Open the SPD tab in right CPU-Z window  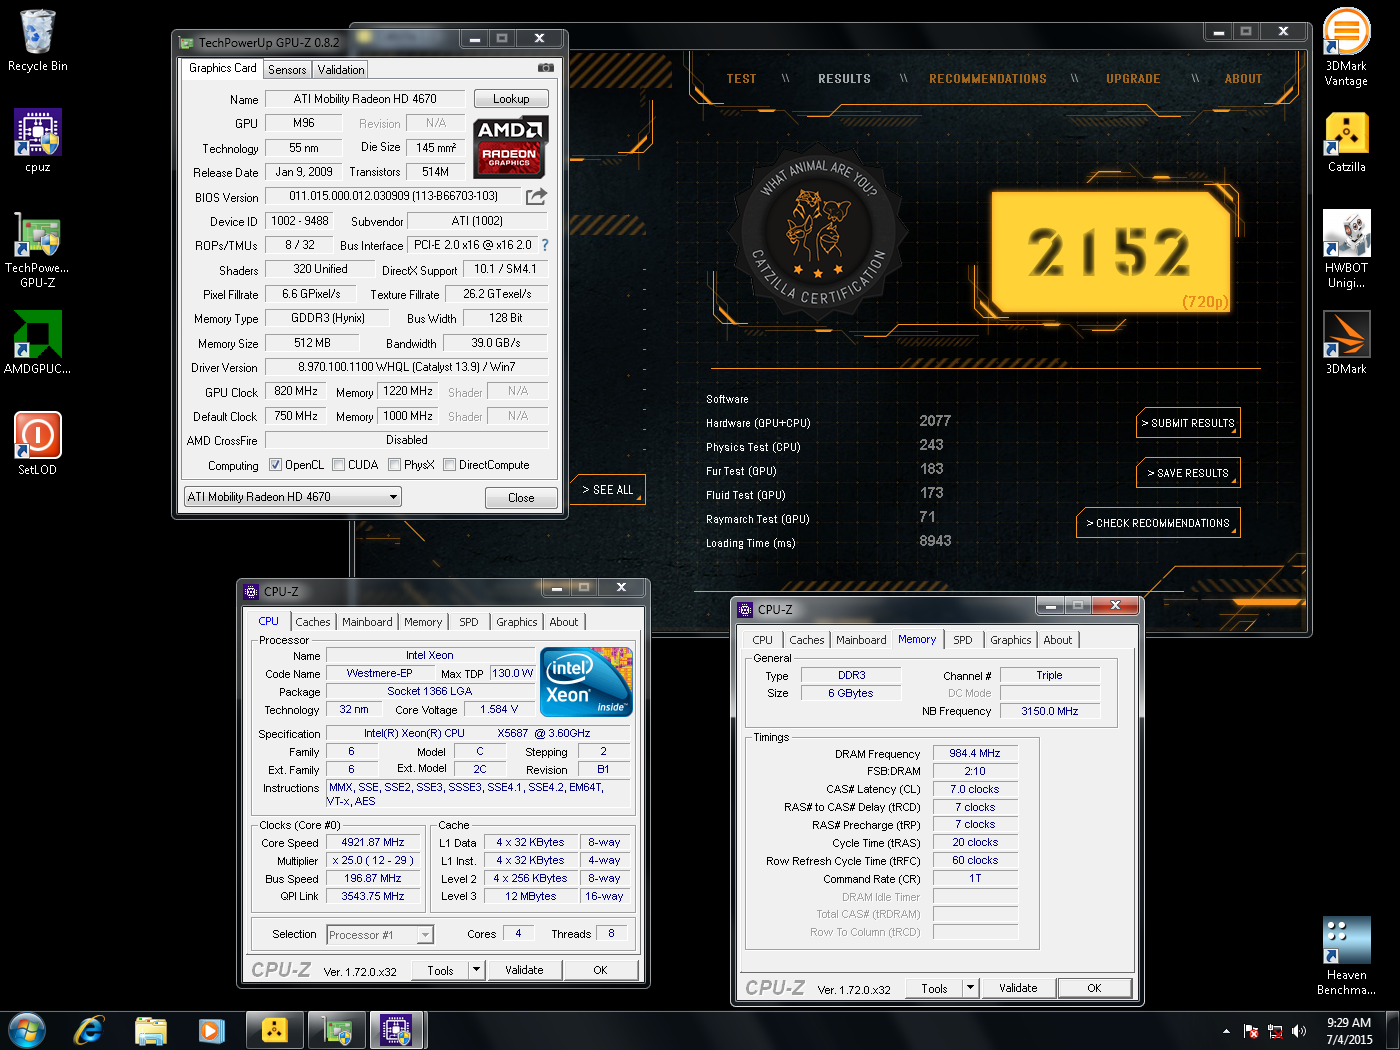963,640
